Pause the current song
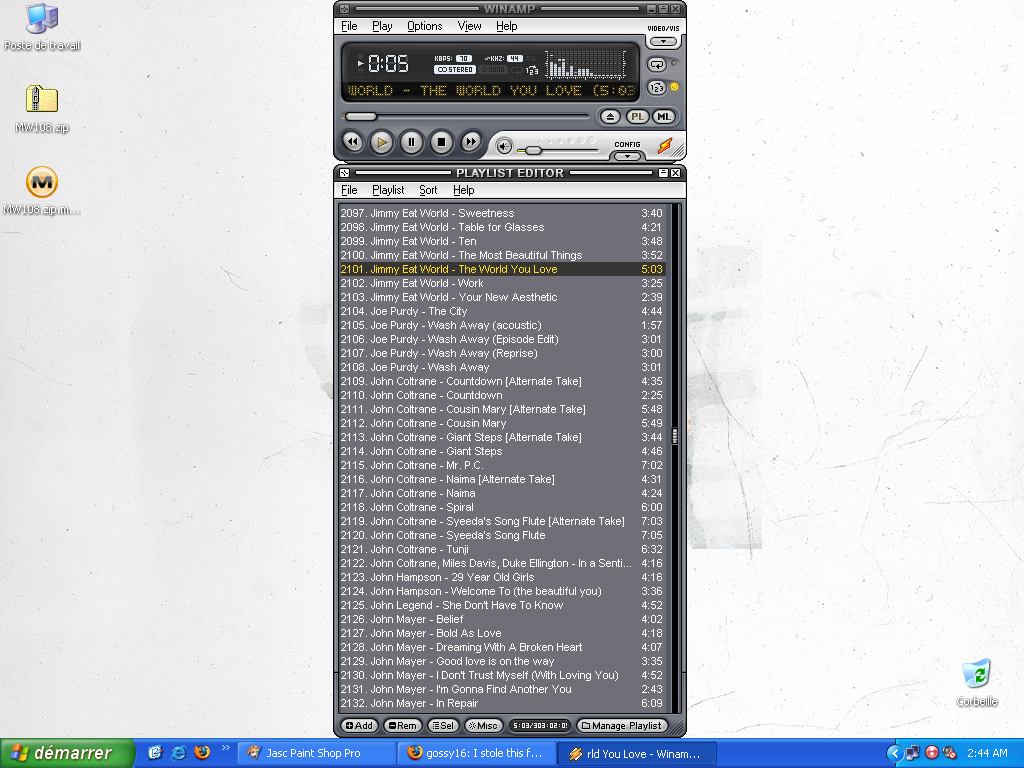The height and width of the screenshot is (768, 1024). click(x=411, y=142)
